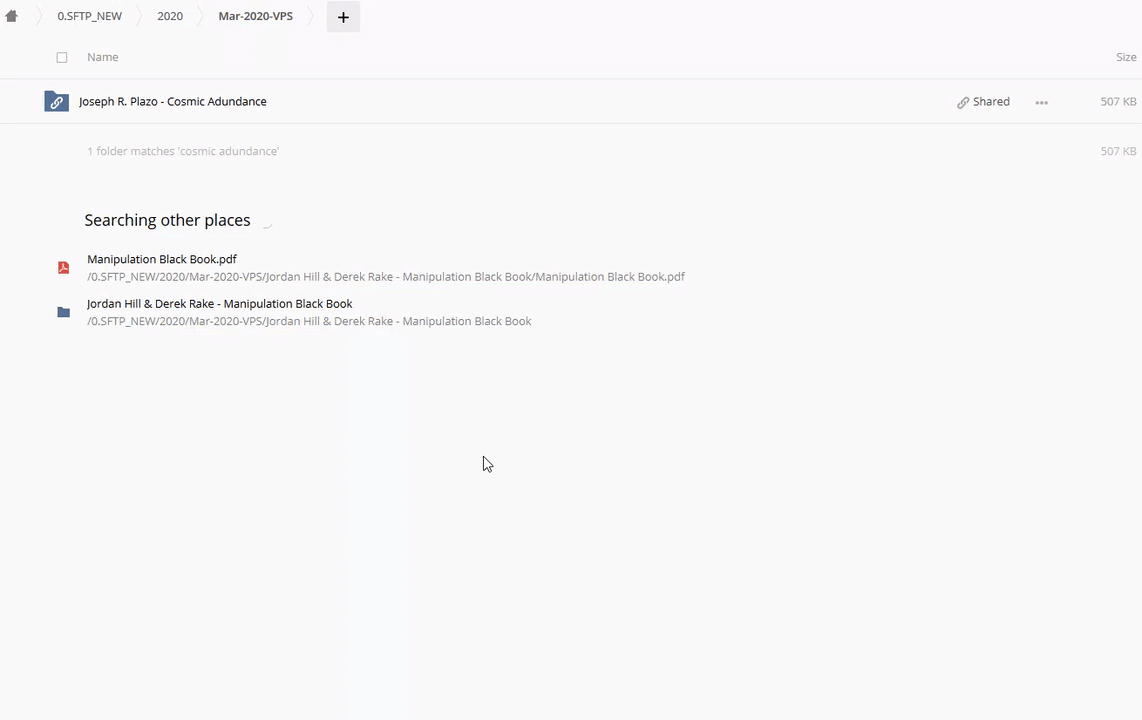
Task: Open sharing details via the Shared button
Action: pyautogui.click(x=983, y=102)
